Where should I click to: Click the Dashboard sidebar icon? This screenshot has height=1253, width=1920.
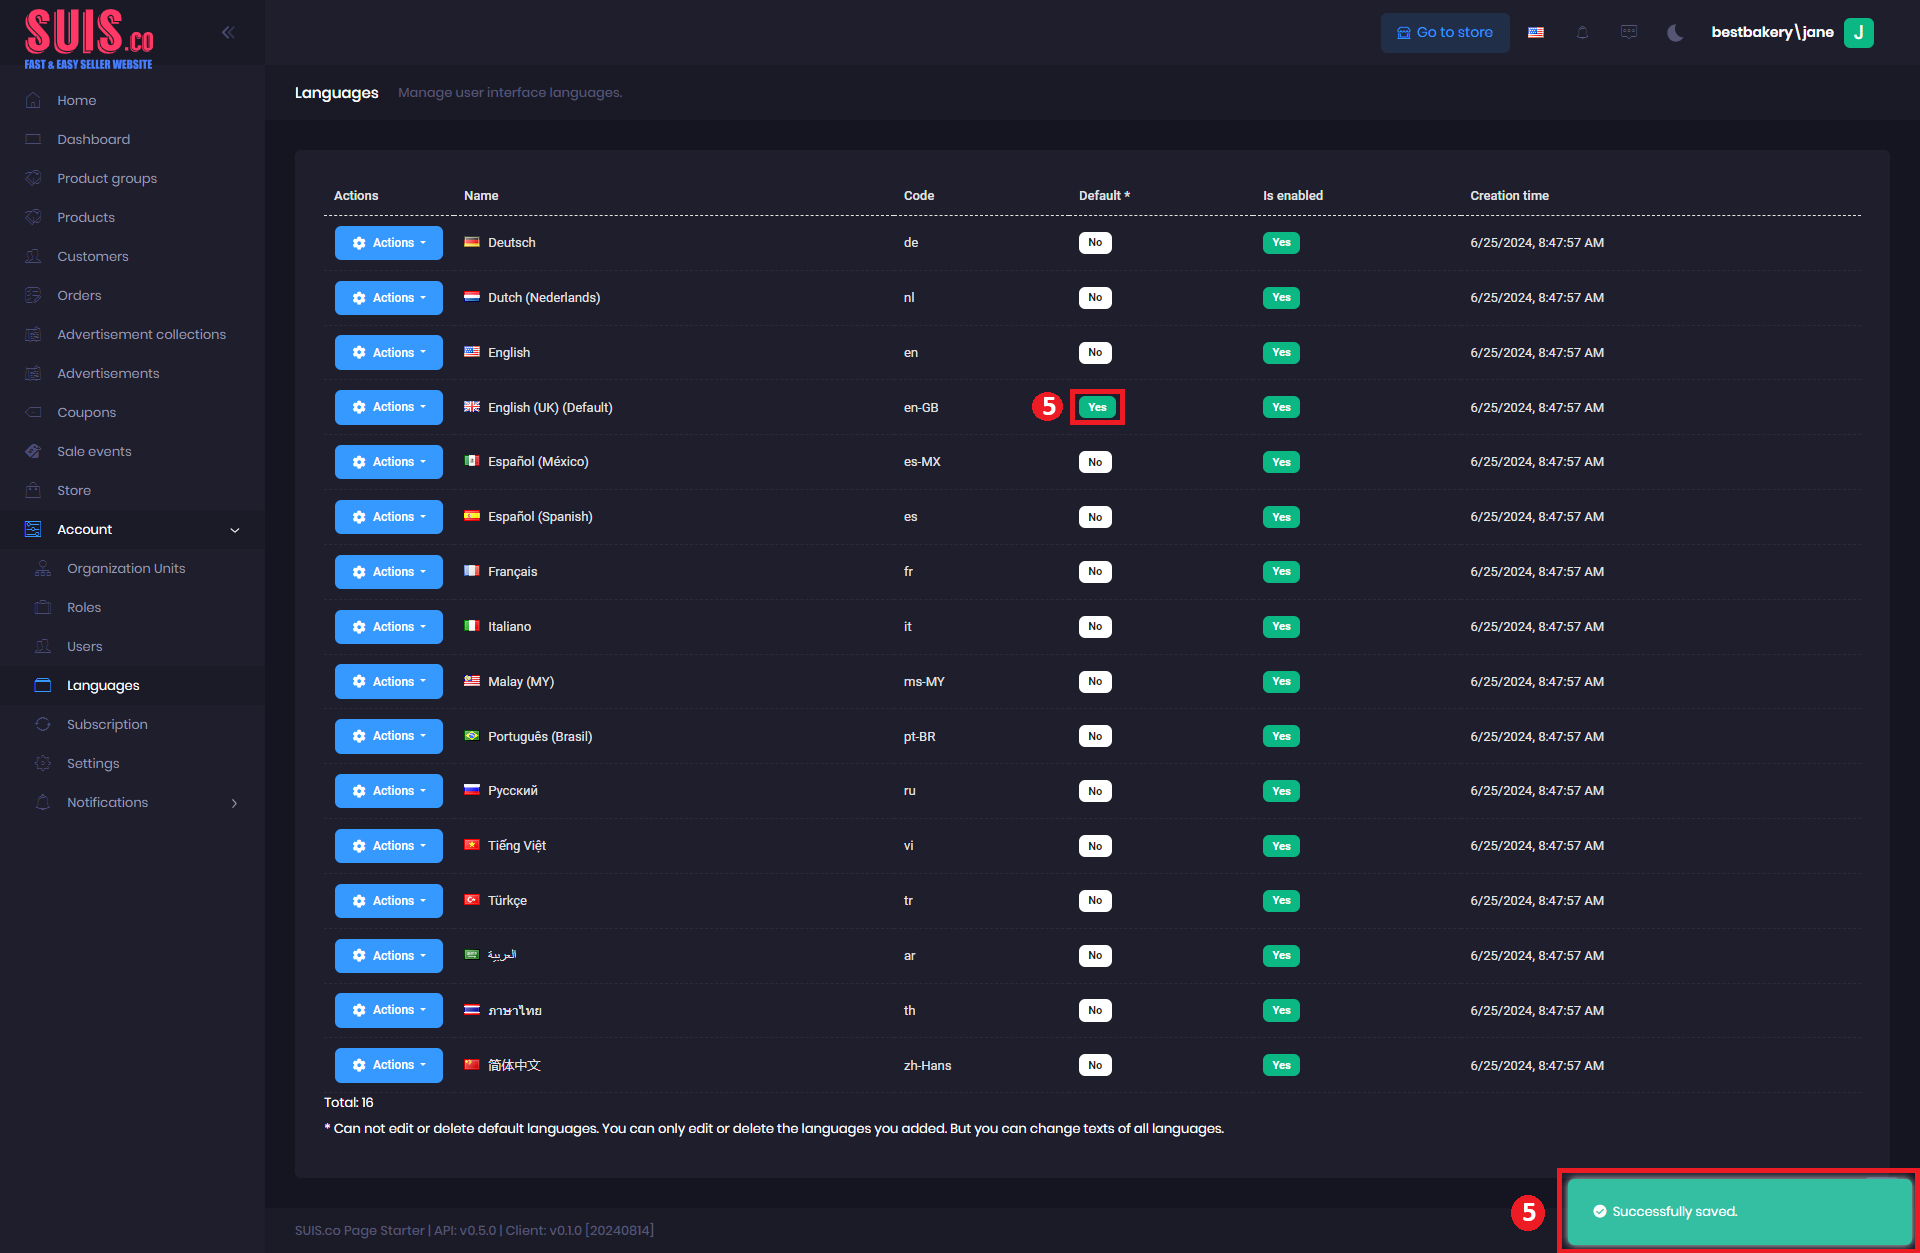coord(33,139)
